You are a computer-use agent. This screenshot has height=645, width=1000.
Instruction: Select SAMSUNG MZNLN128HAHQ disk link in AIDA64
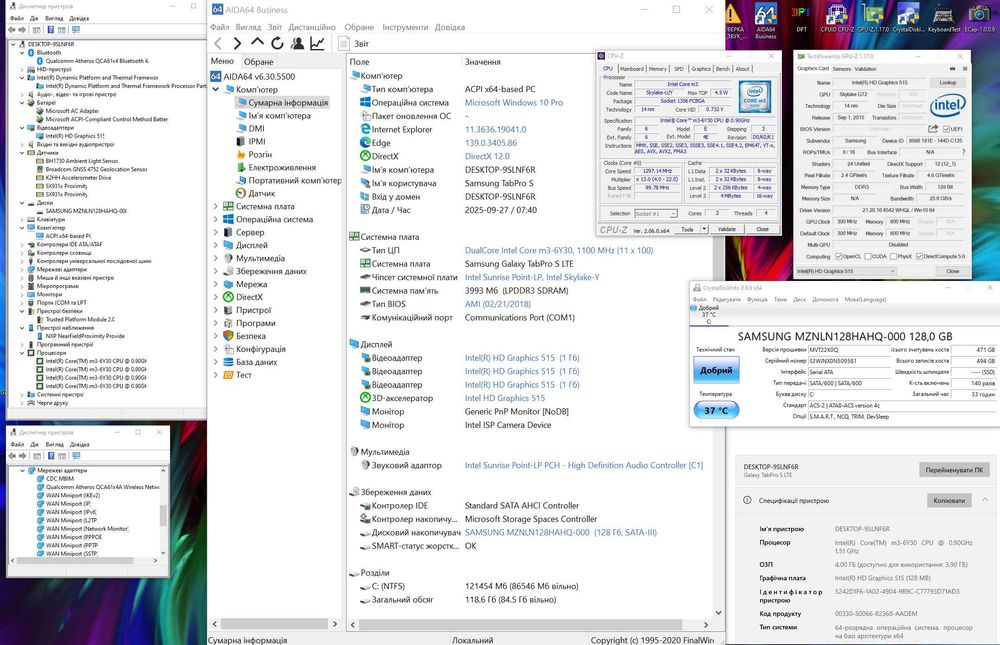click(561, 532)
